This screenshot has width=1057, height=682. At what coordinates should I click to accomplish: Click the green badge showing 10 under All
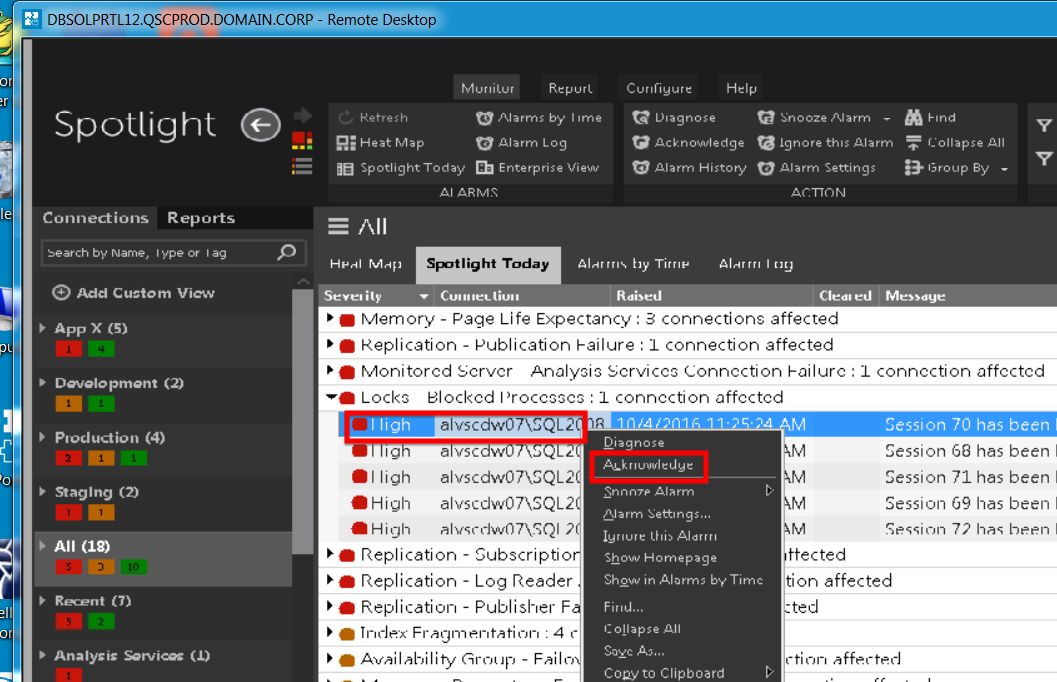133,567
